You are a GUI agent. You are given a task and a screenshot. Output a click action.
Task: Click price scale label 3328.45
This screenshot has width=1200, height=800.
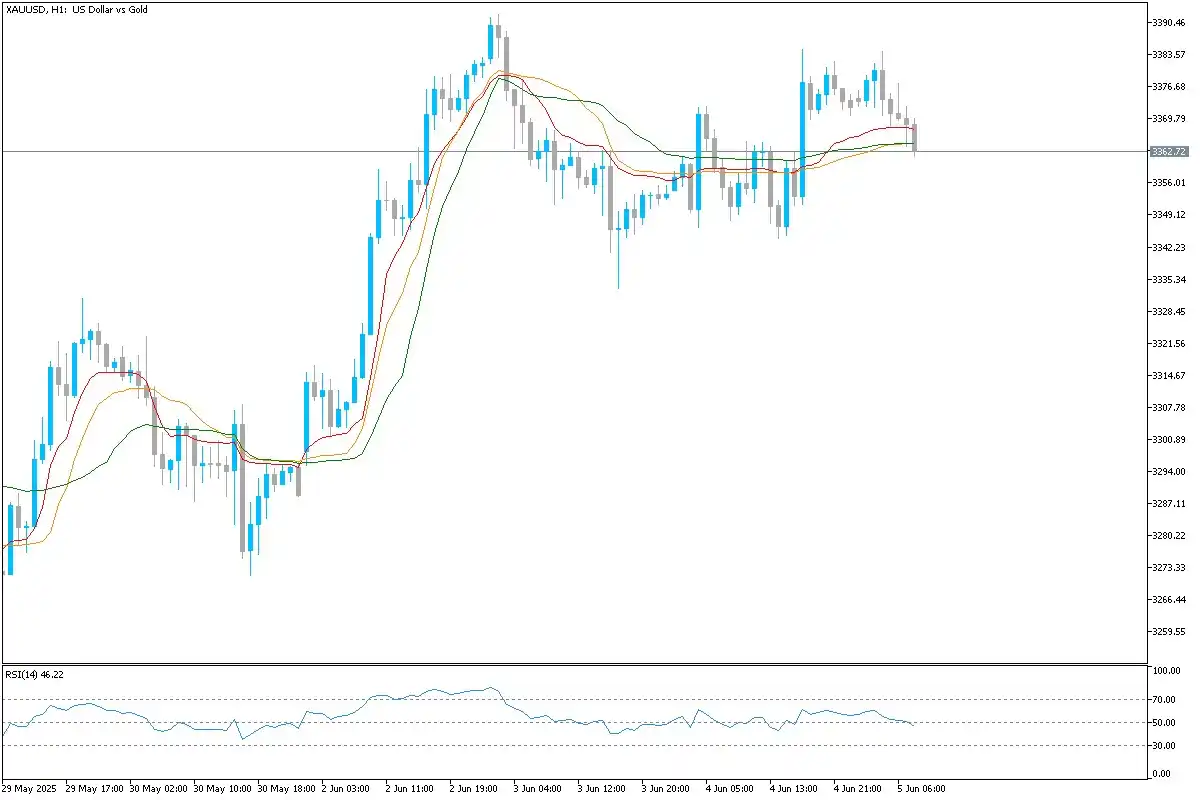click(1169, 311)
